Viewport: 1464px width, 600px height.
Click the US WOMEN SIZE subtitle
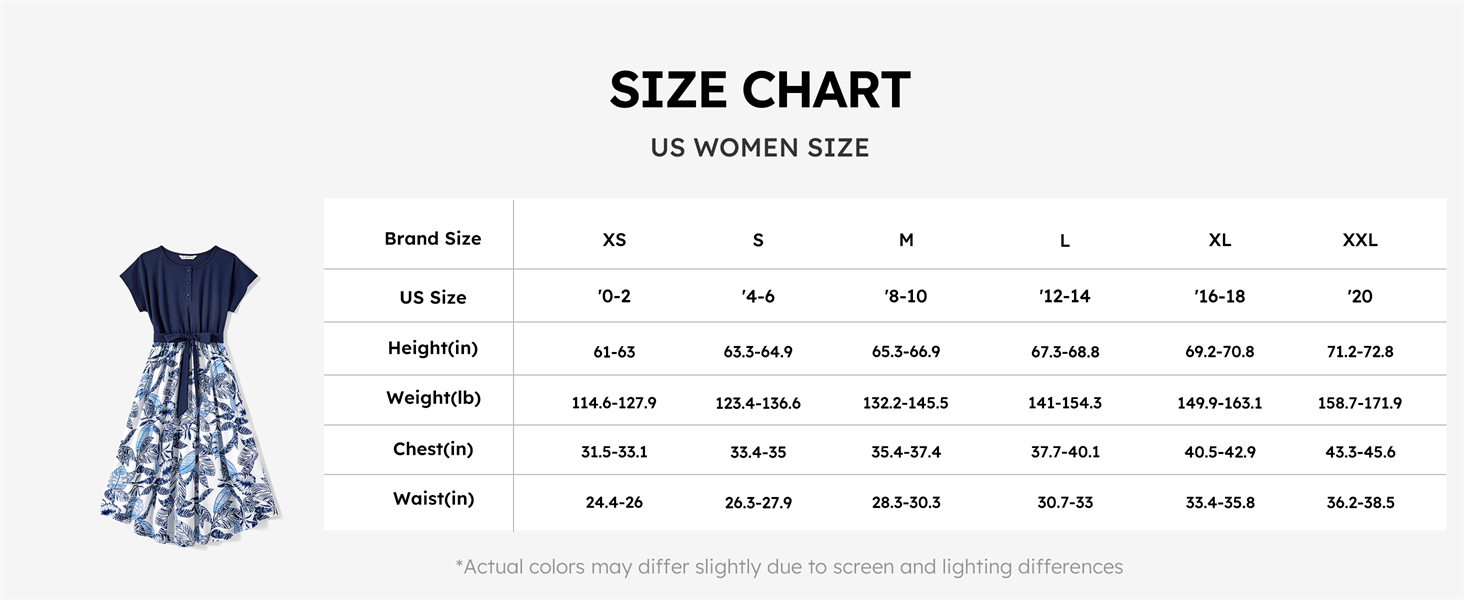point(760,148)
